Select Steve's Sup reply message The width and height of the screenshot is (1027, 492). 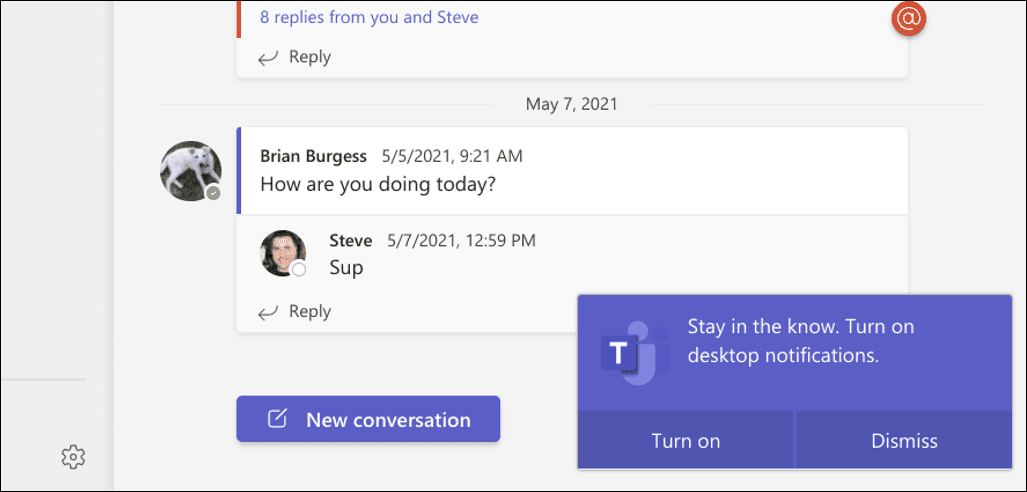coord(346,268)
